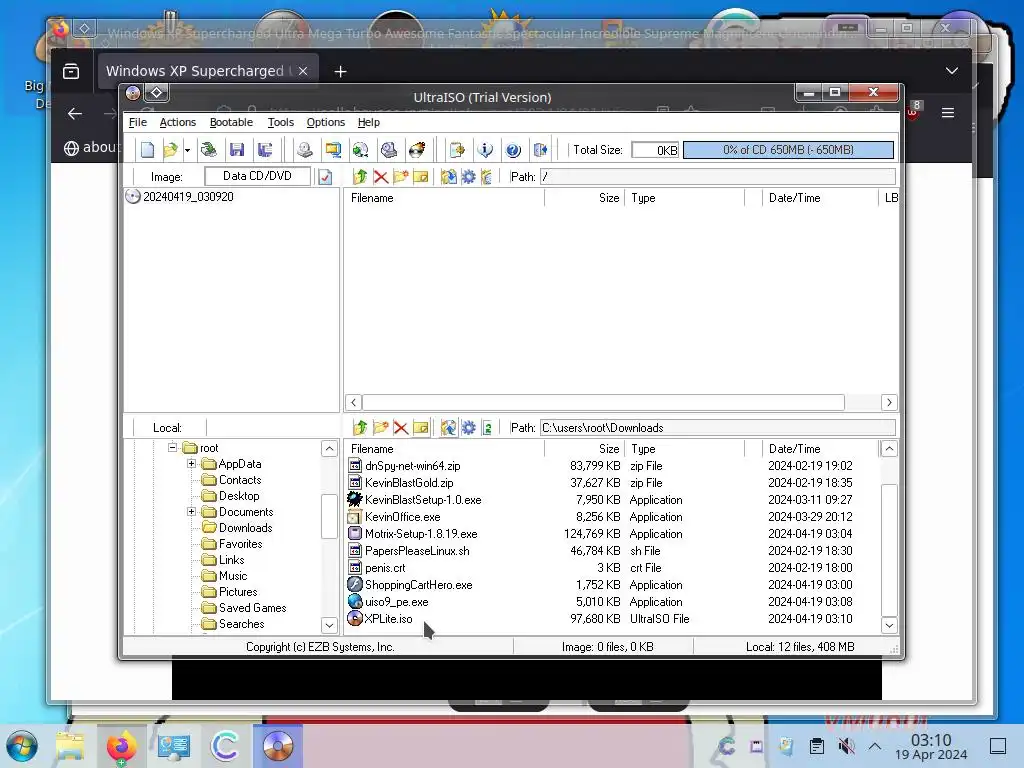Image resolution: width=1024 pixels, height=768 pixels.
Task: Click the CD capacity progress bar
Action: pyautogui.click(x=788, y=150)
